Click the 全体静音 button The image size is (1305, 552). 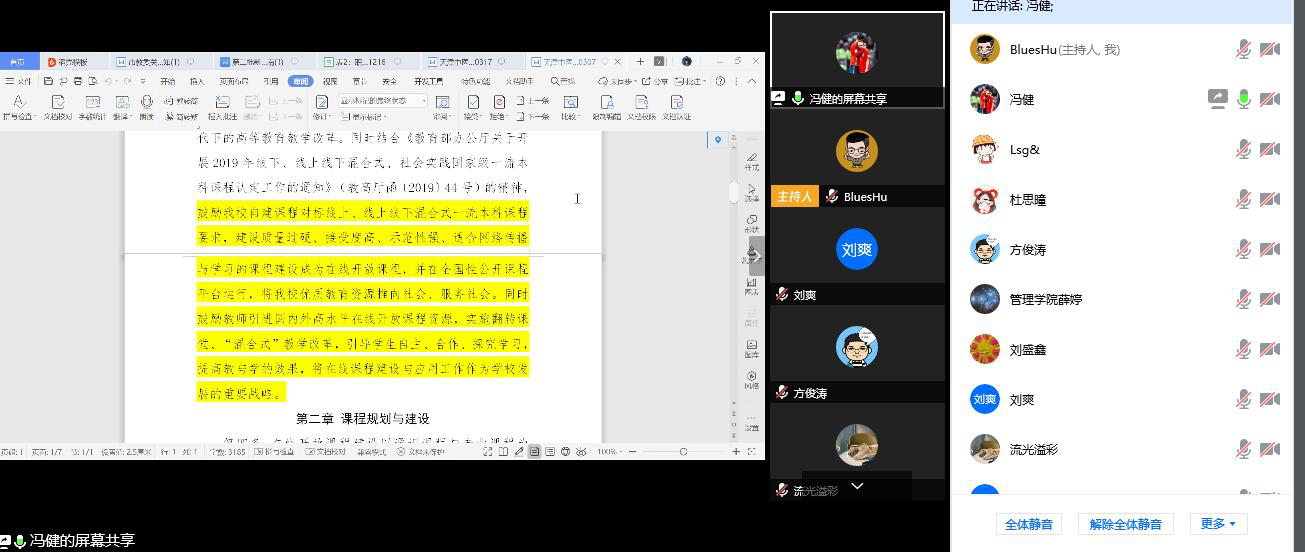pos(1028,524)
